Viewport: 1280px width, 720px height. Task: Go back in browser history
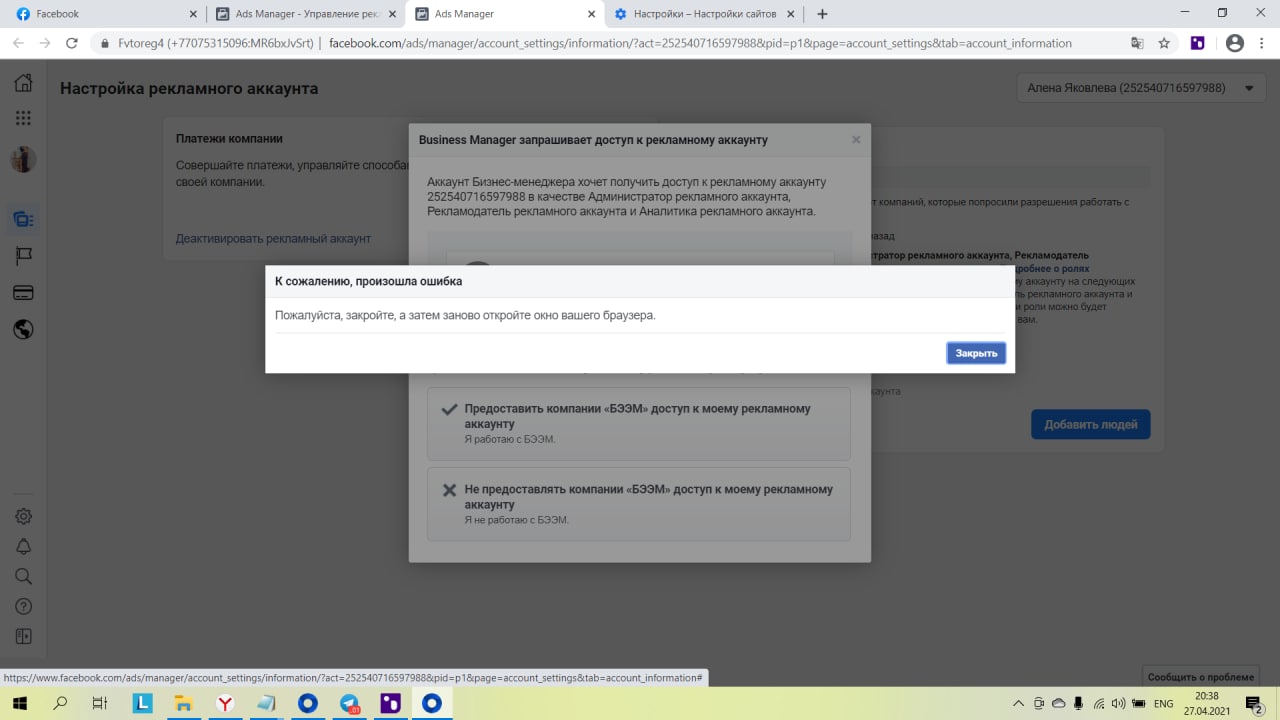(17, 43)
